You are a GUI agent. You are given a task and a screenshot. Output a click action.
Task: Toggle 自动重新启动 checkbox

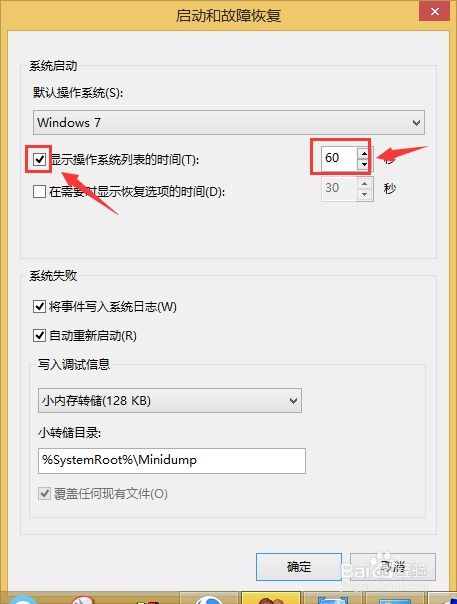(39, 336)
